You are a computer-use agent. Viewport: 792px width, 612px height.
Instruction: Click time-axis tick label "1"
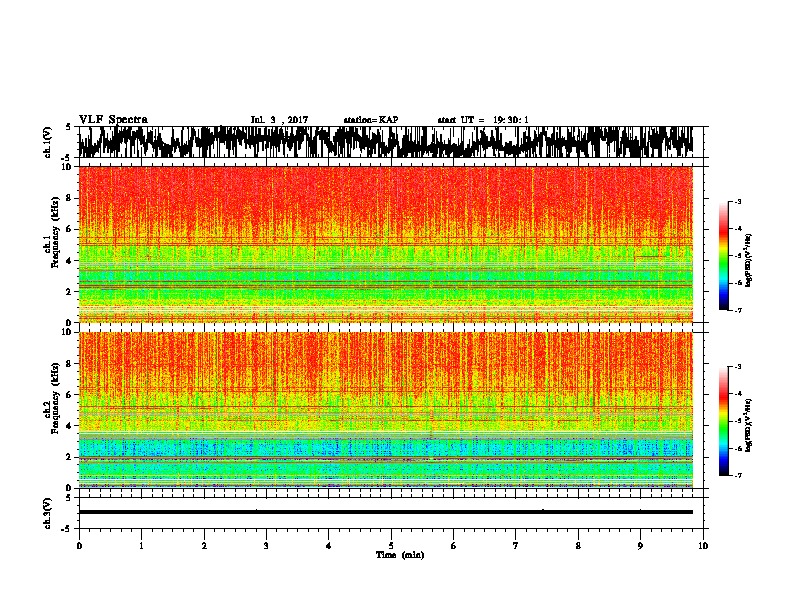[141, 546]
